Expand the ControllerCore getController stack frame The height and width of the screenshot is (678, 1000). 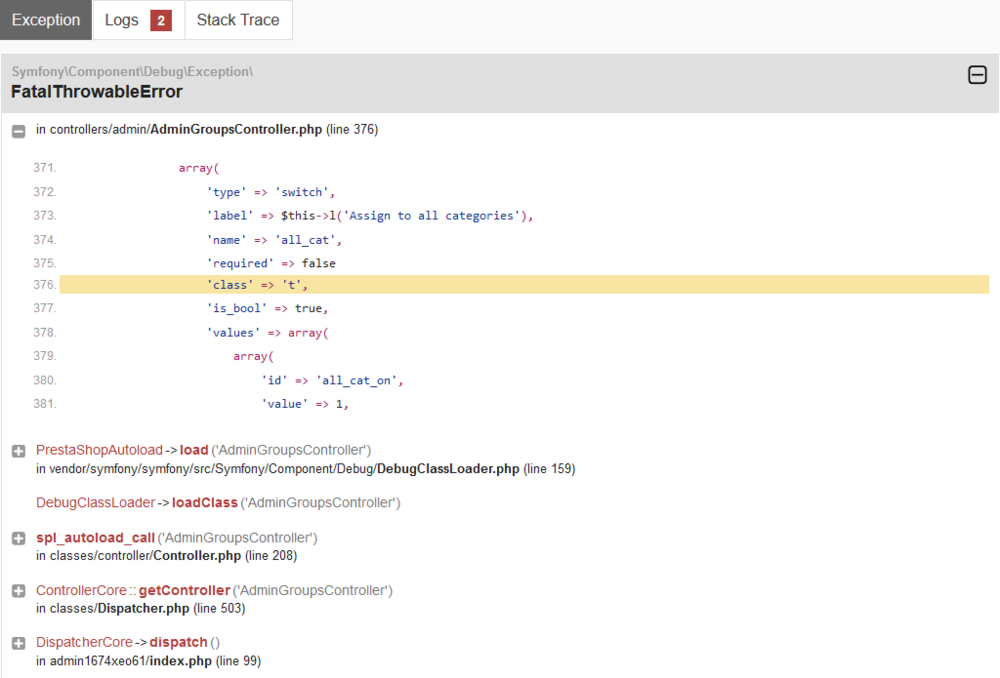[x=18, y=590]
